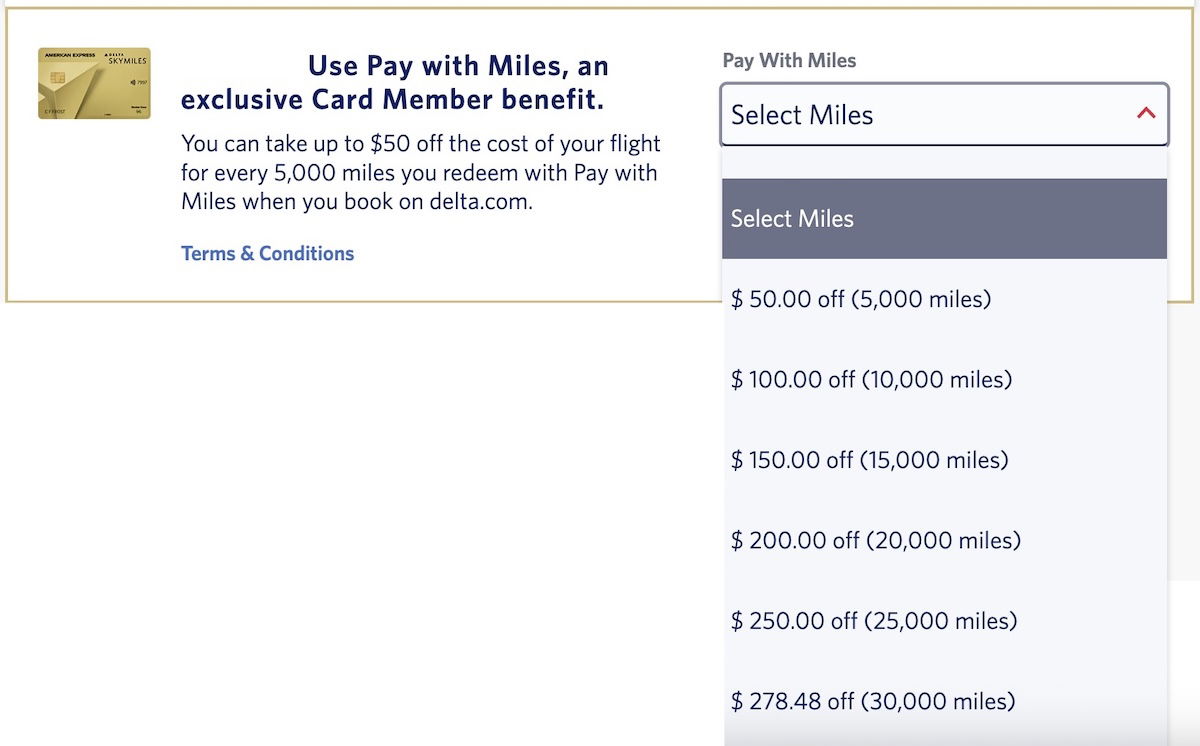Pick the $100.00 off (10,000 miles) option

871,379
